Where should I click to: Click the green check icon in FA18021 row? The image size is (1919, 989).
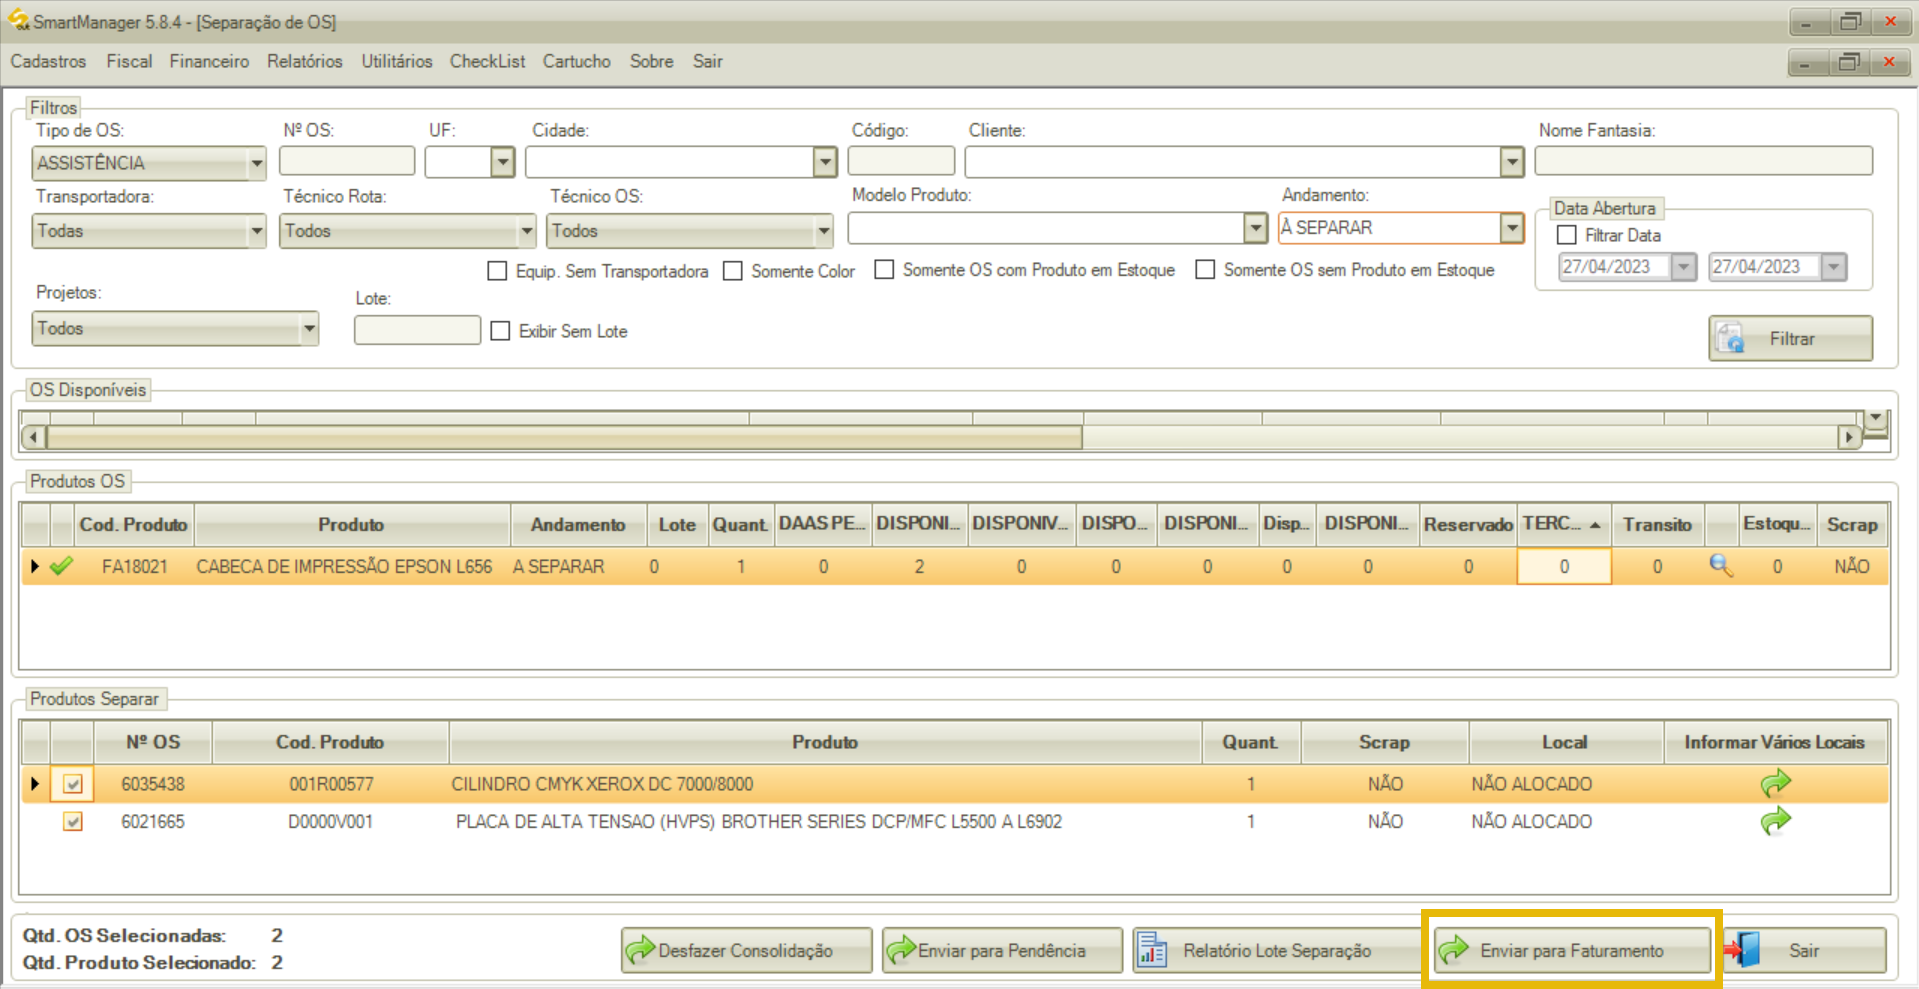[62, 566]
